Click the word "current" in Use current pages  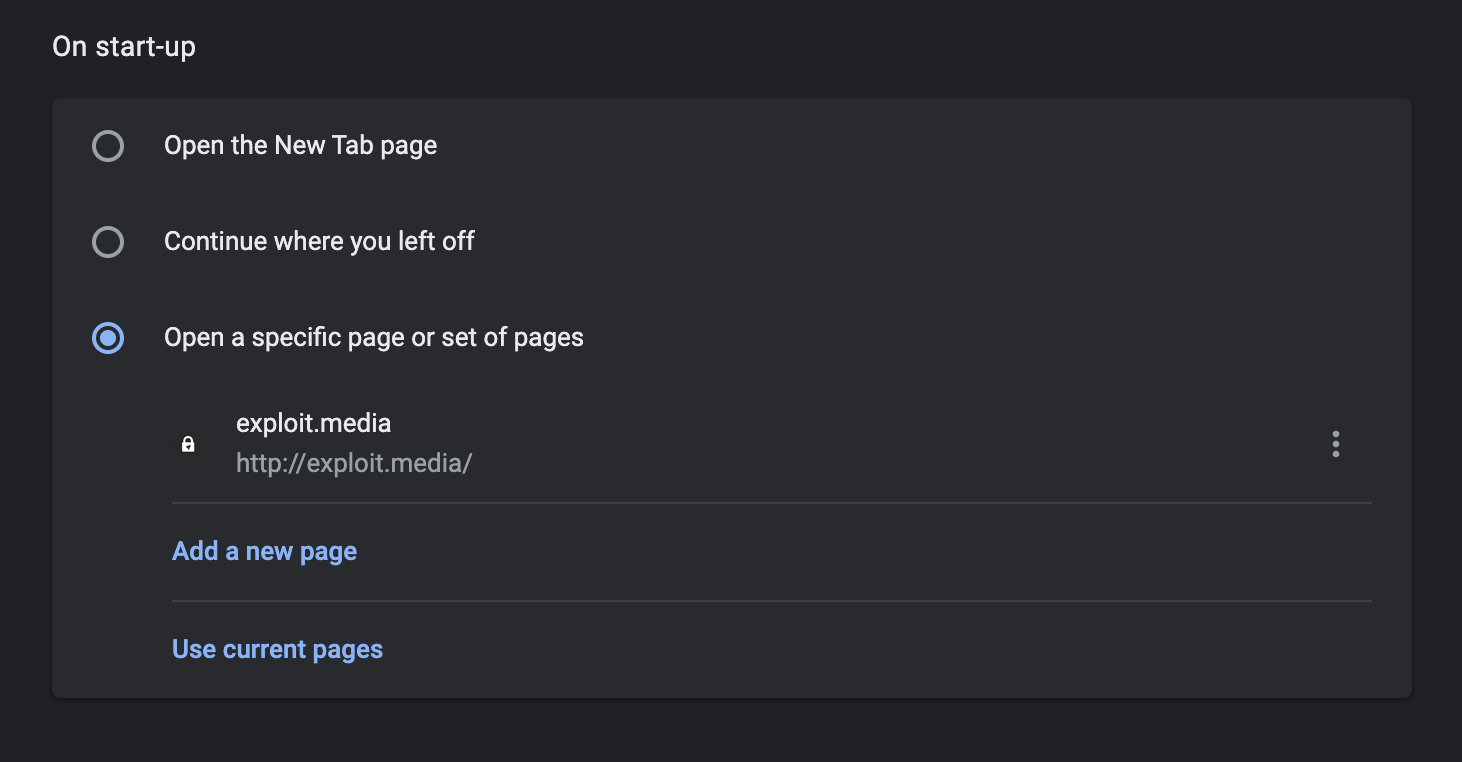pyautogui.click(x=264, y=649)
